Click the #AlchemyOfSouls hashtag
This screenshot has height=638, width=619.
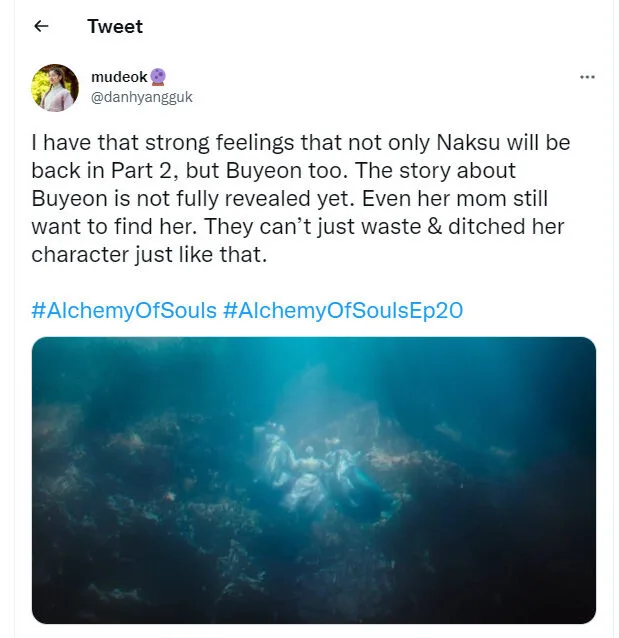[x=124, y=310]
